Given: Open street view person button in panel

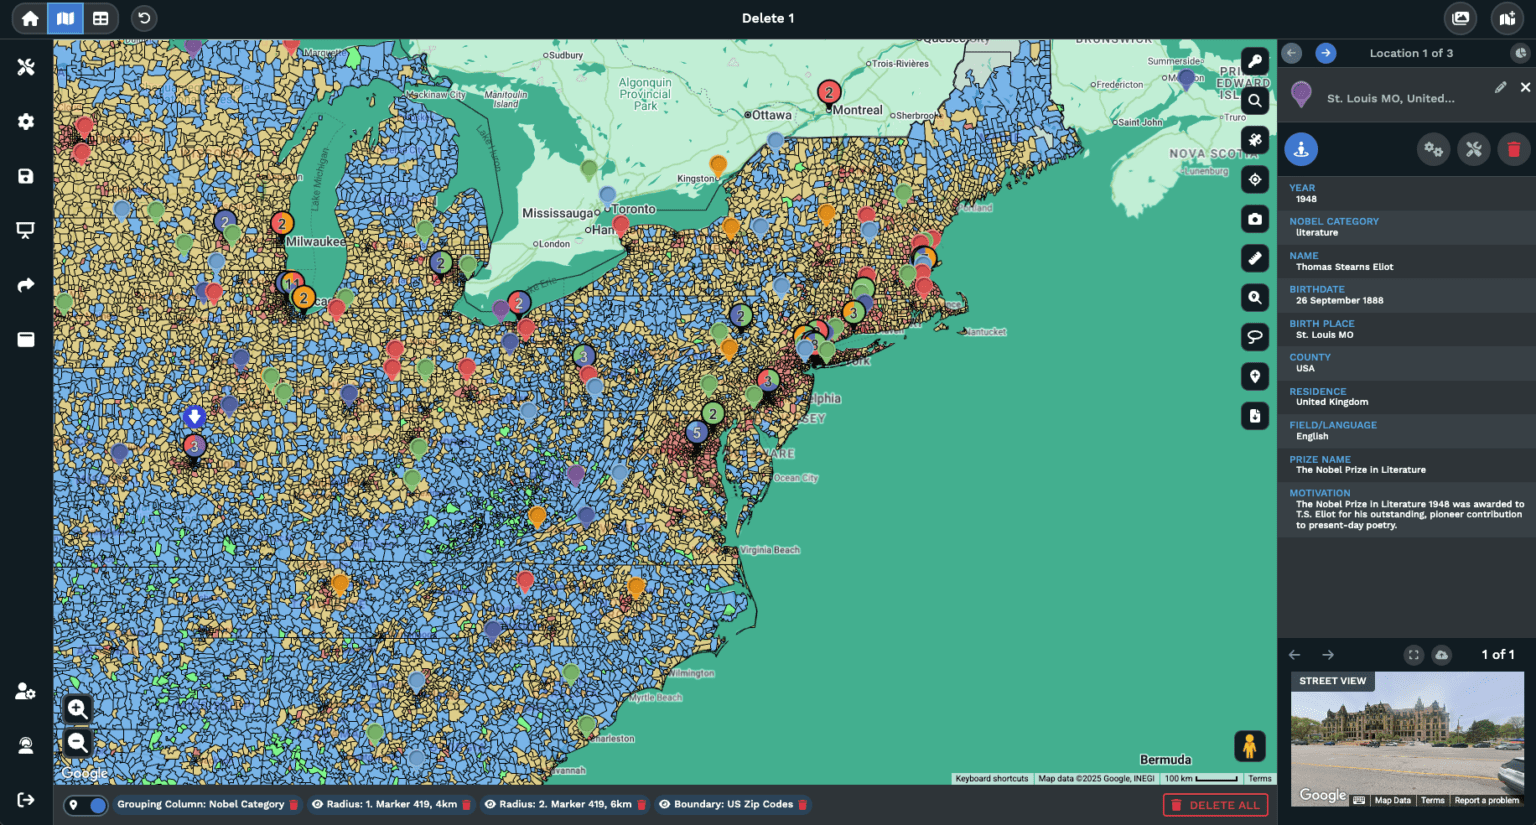Looking at the screenshot, I should point(1301,149).
